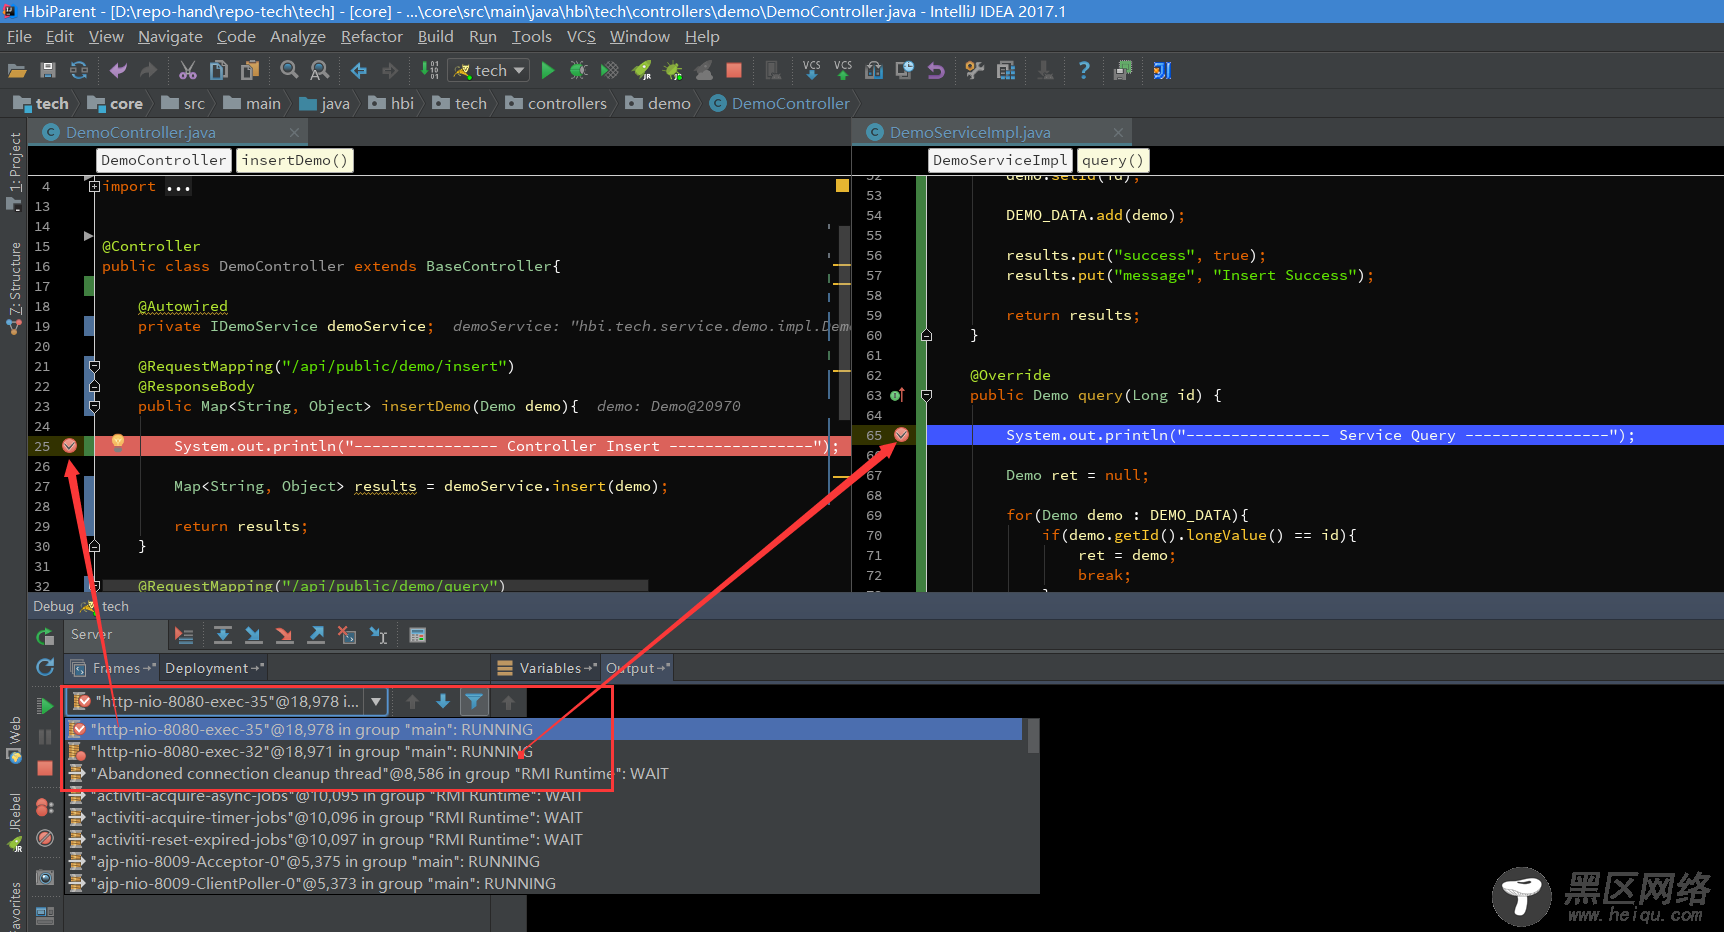Pause program in the debug sidebar
1724x932 pixels.
(x=45, y=737)
